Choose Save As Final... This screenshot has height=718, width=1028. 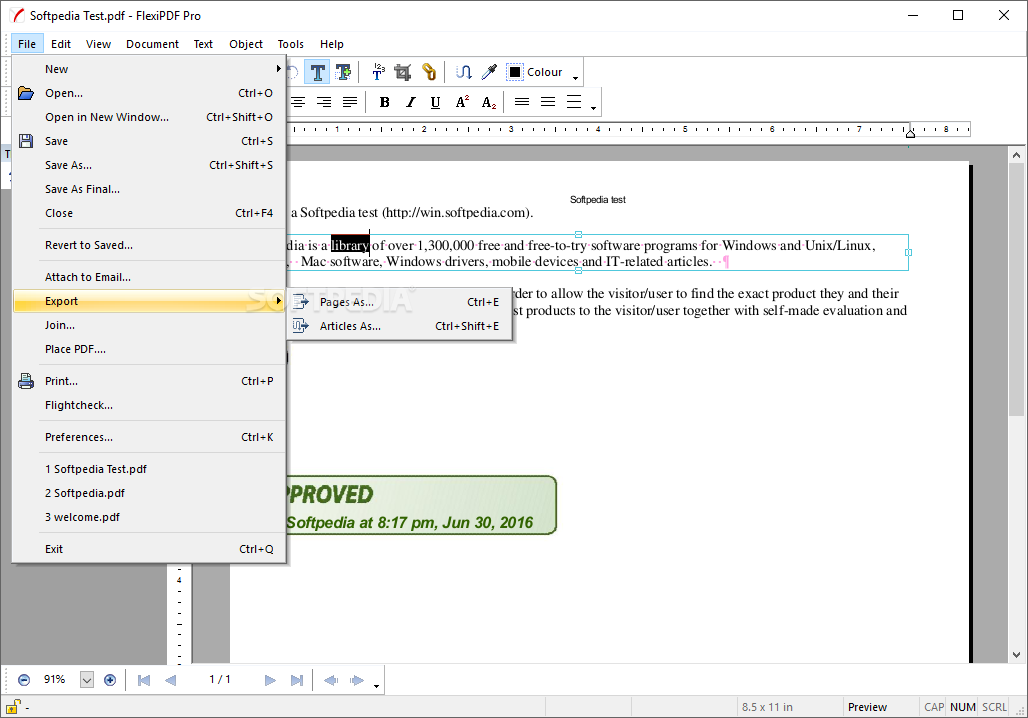(149, 189)
